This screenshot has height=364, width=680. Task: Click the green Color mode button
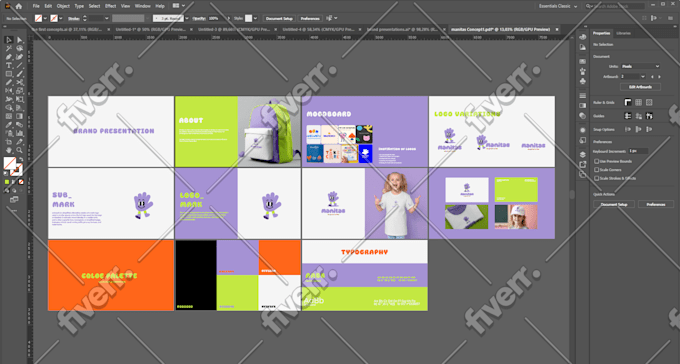[7, 182]
